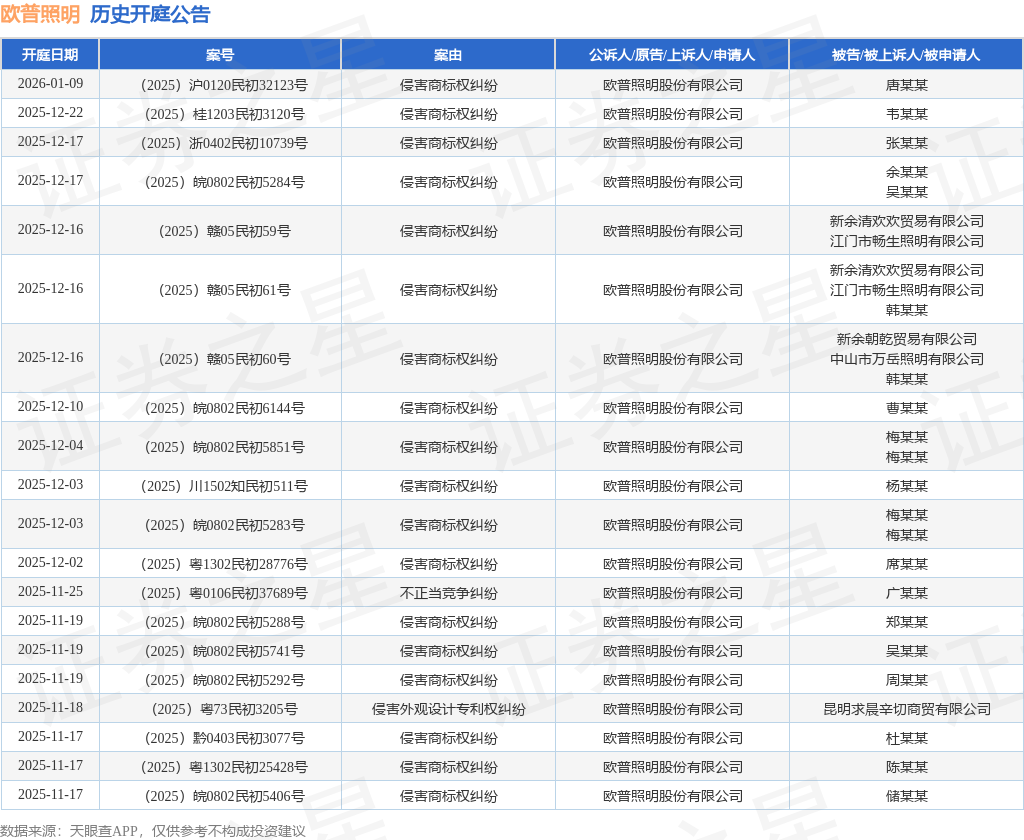Screen dimensions: 1024x840
Task: Select the 案号 column header
Action: coord(220,55)
